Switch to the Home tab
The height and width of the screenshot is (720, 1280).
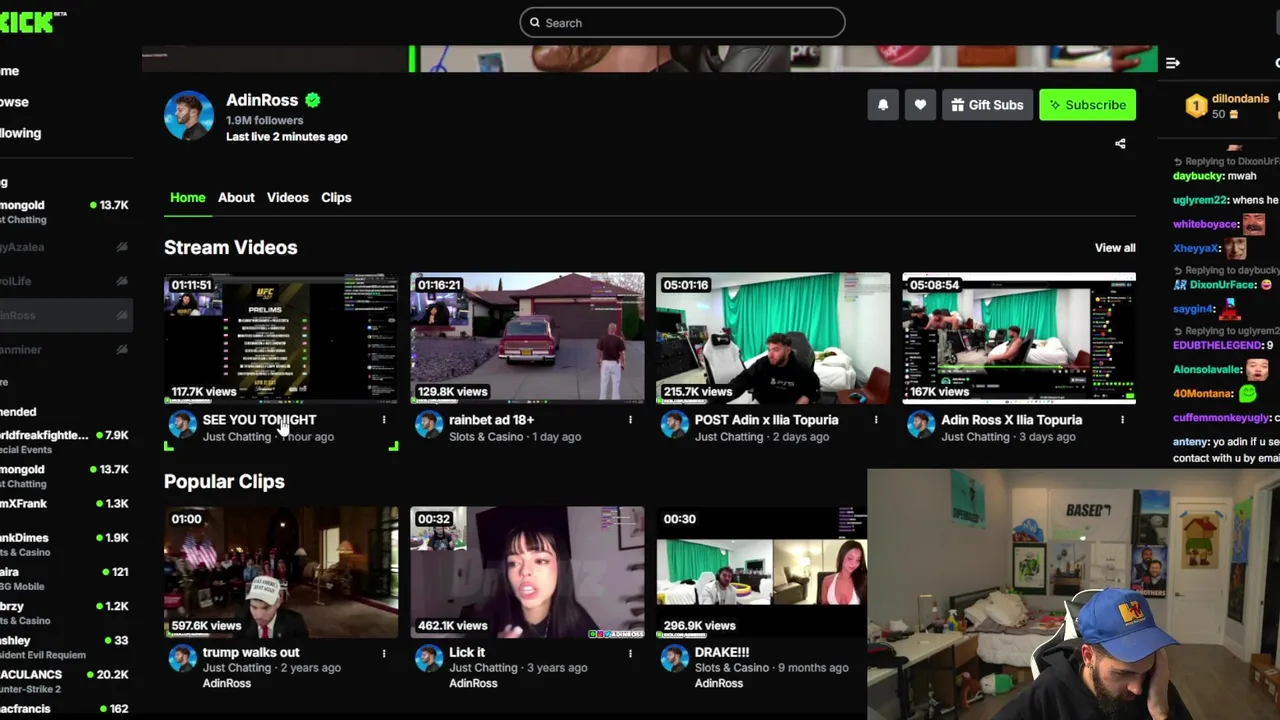(x=187, y=198)
